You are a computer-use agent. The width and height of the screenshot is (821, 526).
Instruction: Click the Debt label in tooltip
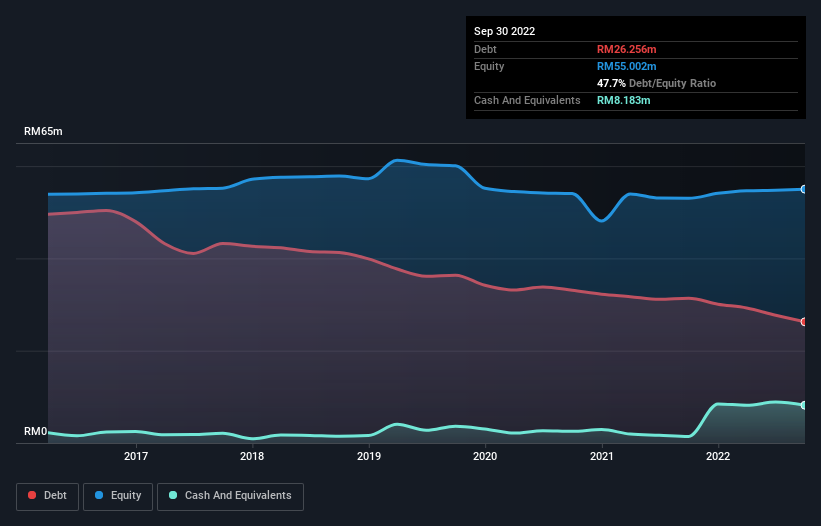(485, 49)
